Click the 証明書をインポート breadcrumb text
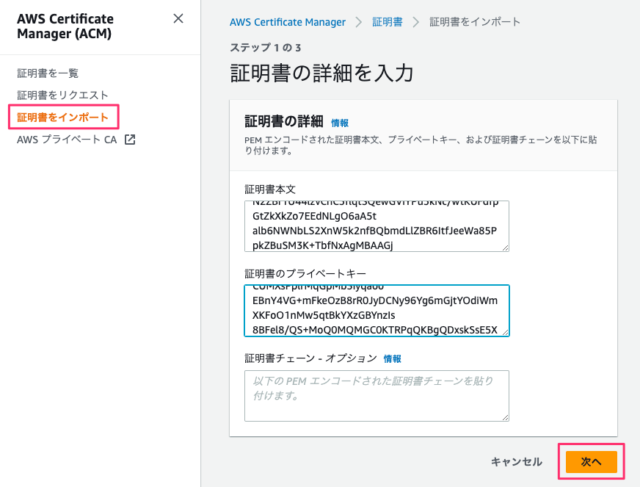This screenshot has width=640, height=487. pyautogui.click(x=475, y=22)
